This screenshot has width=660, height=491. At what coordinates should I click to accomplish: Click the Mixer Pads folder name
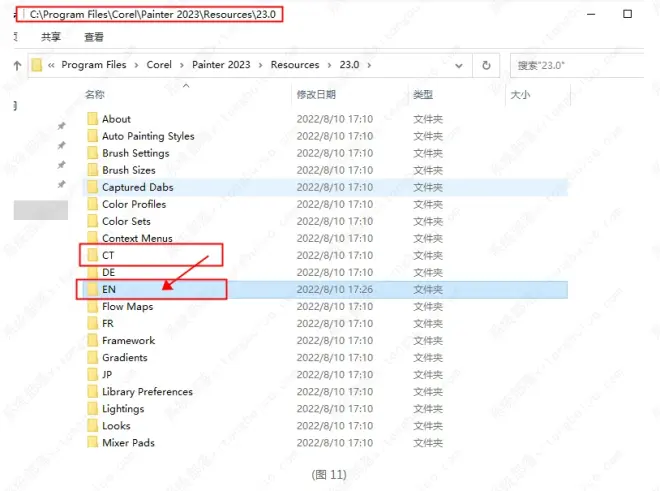point(128,443)
